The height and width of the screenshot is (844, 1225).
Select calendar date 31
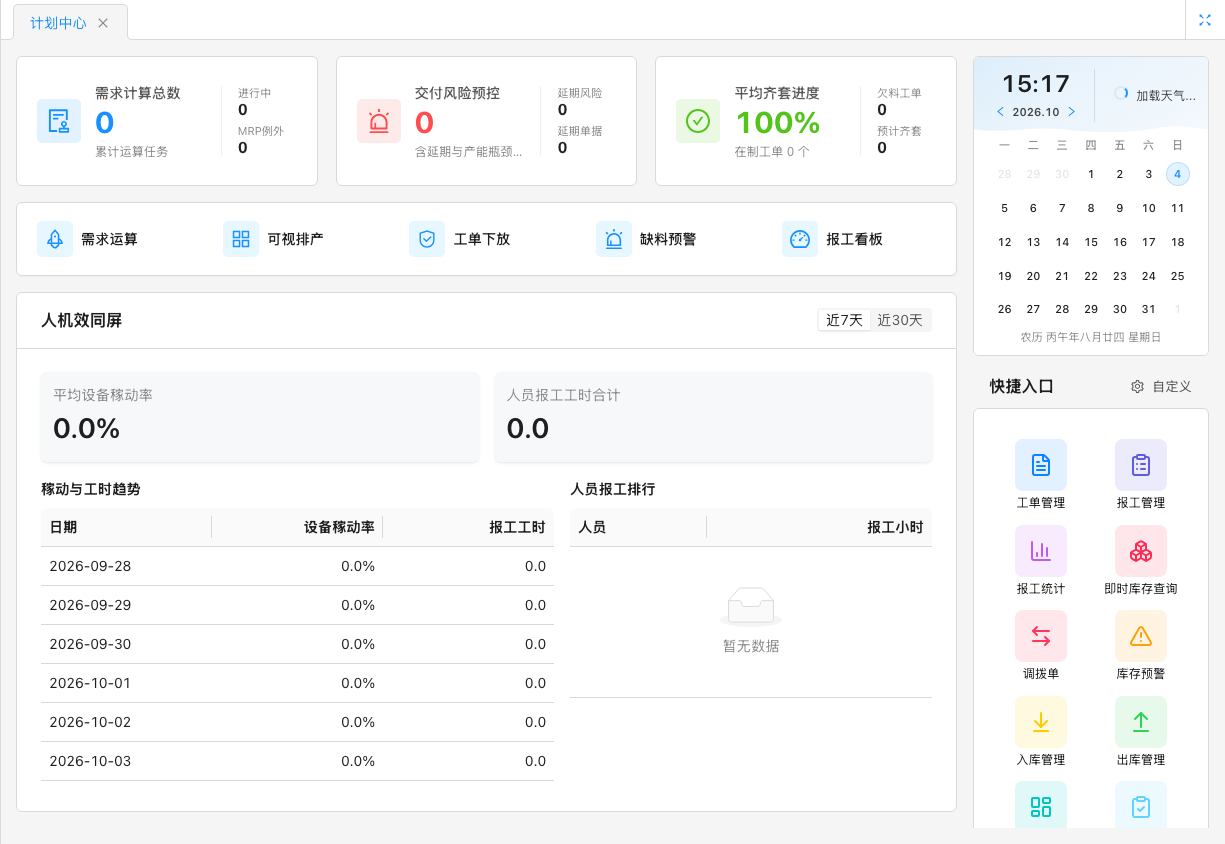pos(1149,309)
